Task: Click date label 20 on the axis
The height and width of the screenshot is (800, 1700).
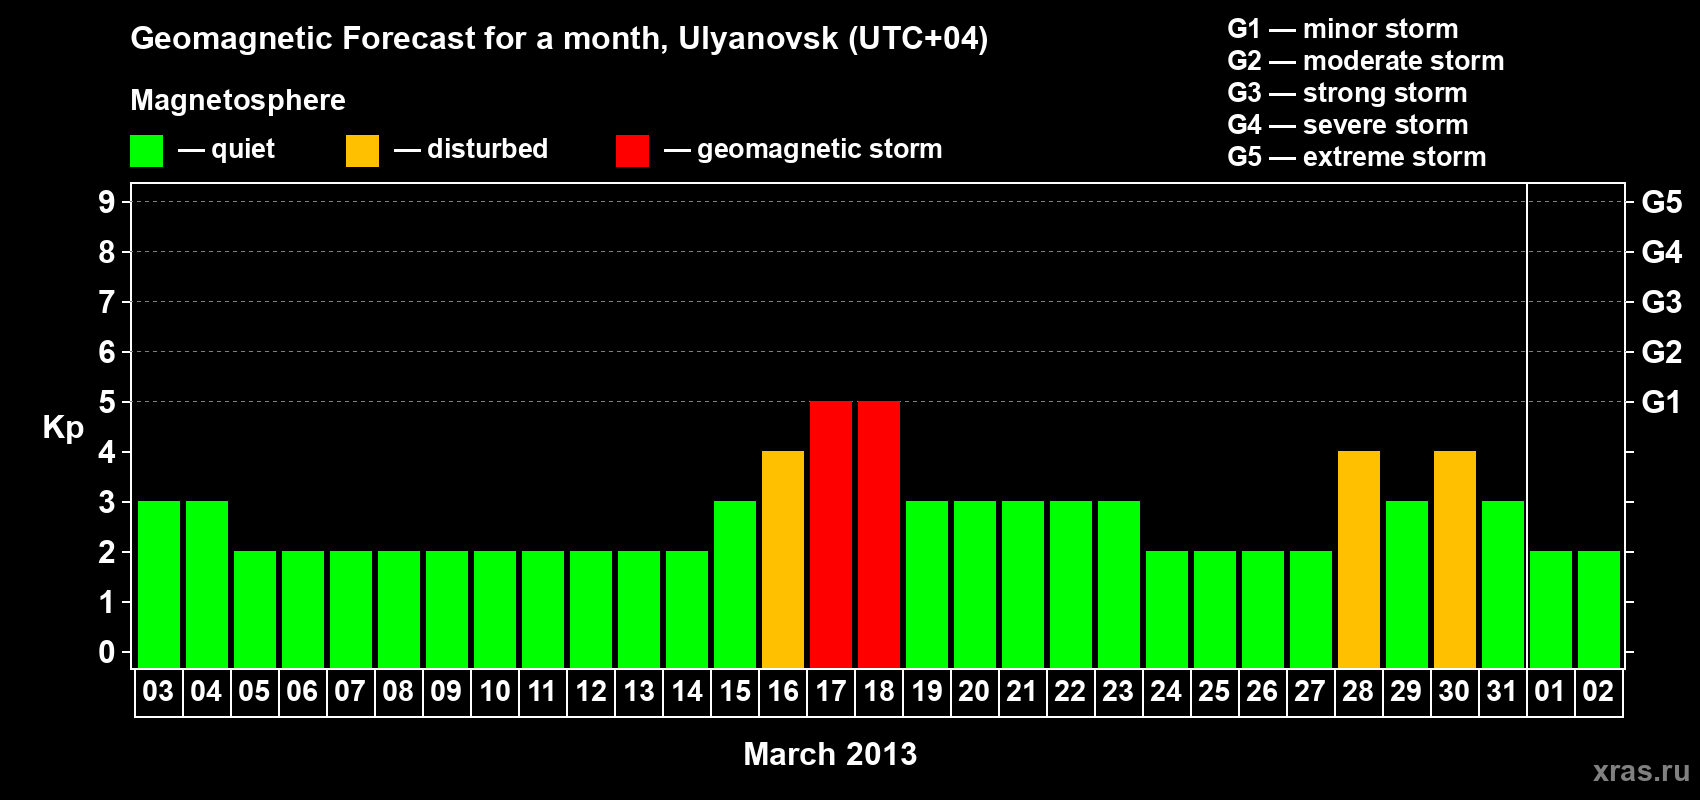Action: point(974,691)
